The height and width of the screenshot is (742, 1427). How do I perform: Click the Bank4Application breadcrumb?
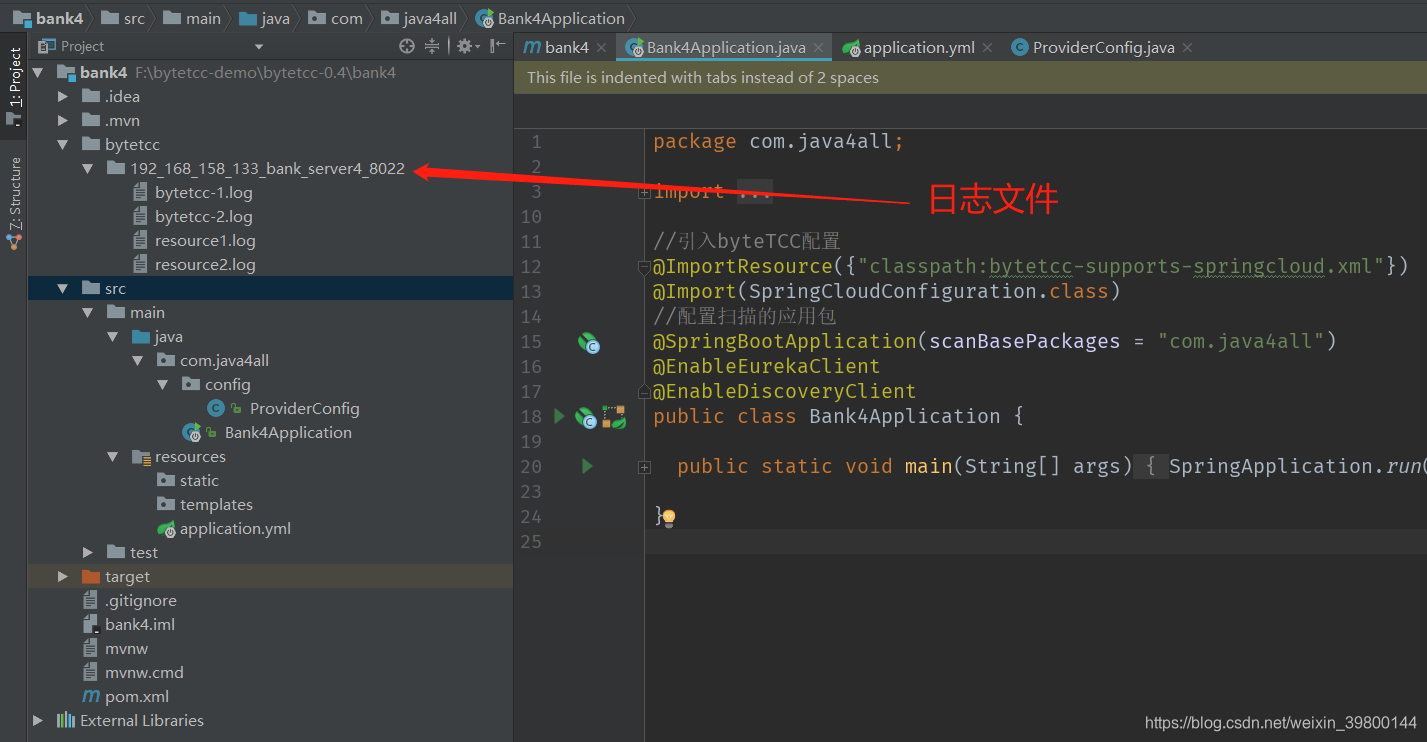[551, 18]
